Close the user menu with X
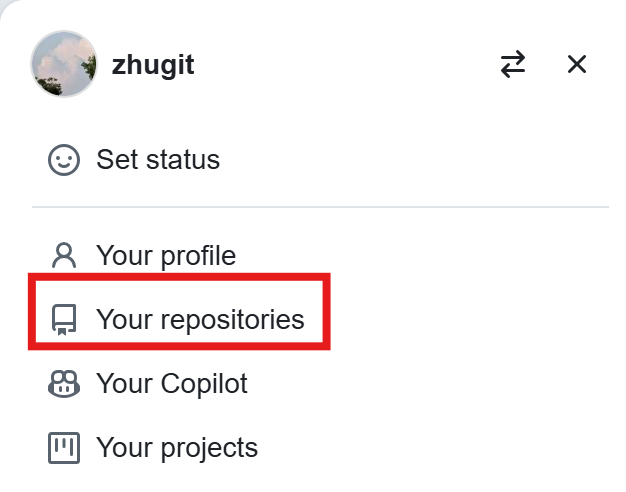 tap(577, 64)
